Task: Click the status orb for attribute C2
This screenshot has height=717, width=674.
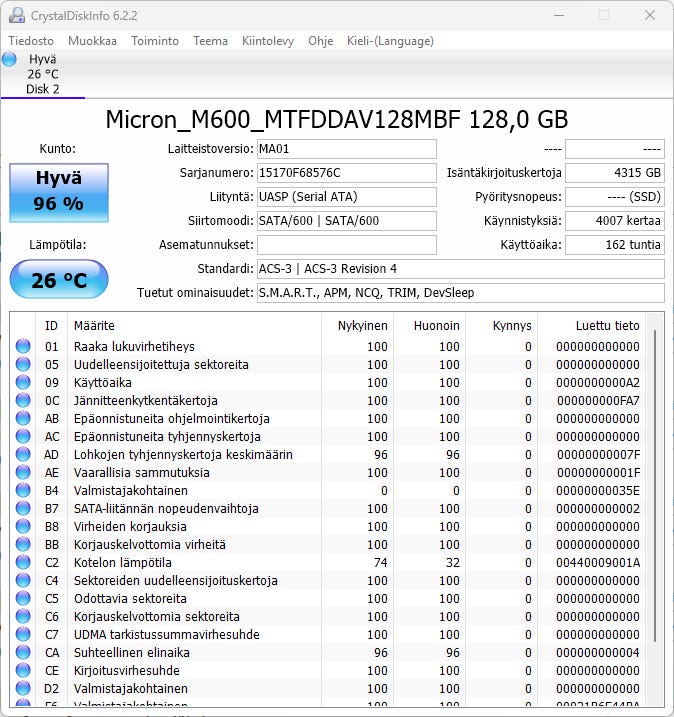Action: (x=23, y=562)
